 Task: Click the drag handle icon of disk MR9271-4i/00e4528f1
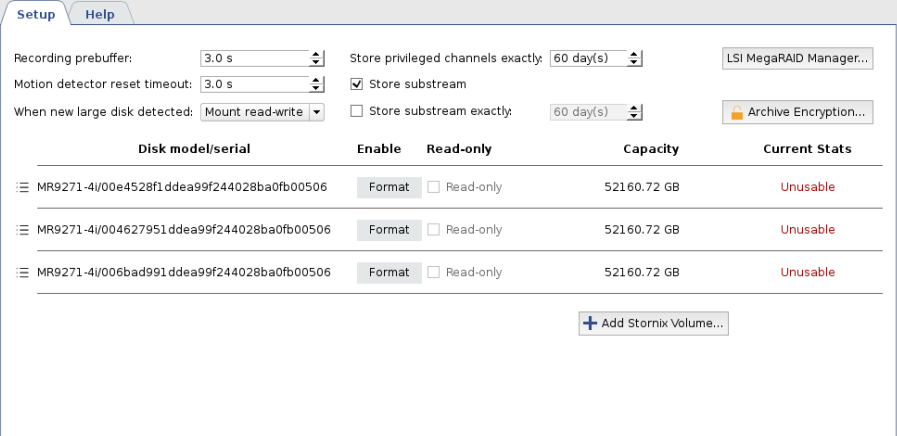tap(23, 187)
